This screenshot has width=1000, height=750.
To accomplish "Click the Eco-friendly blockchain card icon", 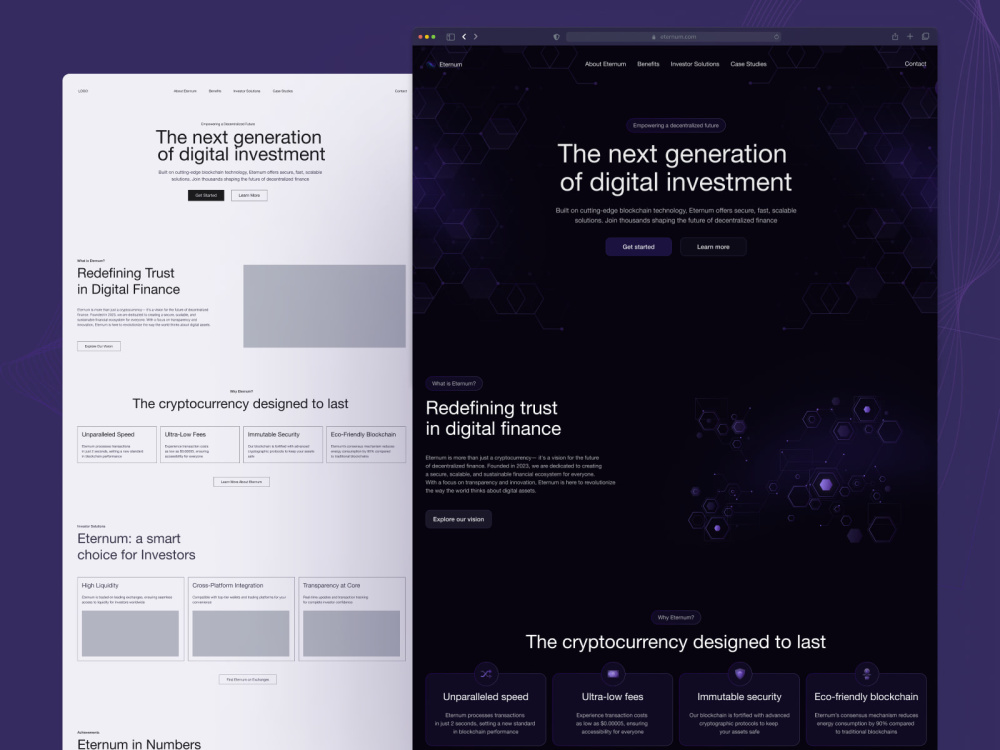I will [866, 673].
